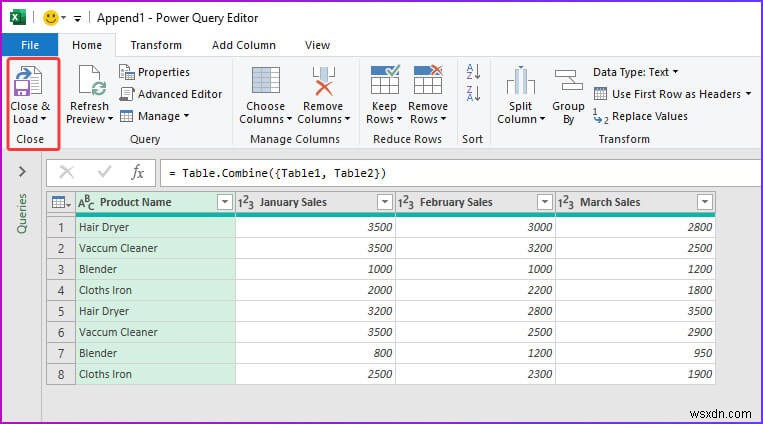763x424 pixels.
Task: Select row number 8
Action: tap(61, 374)
